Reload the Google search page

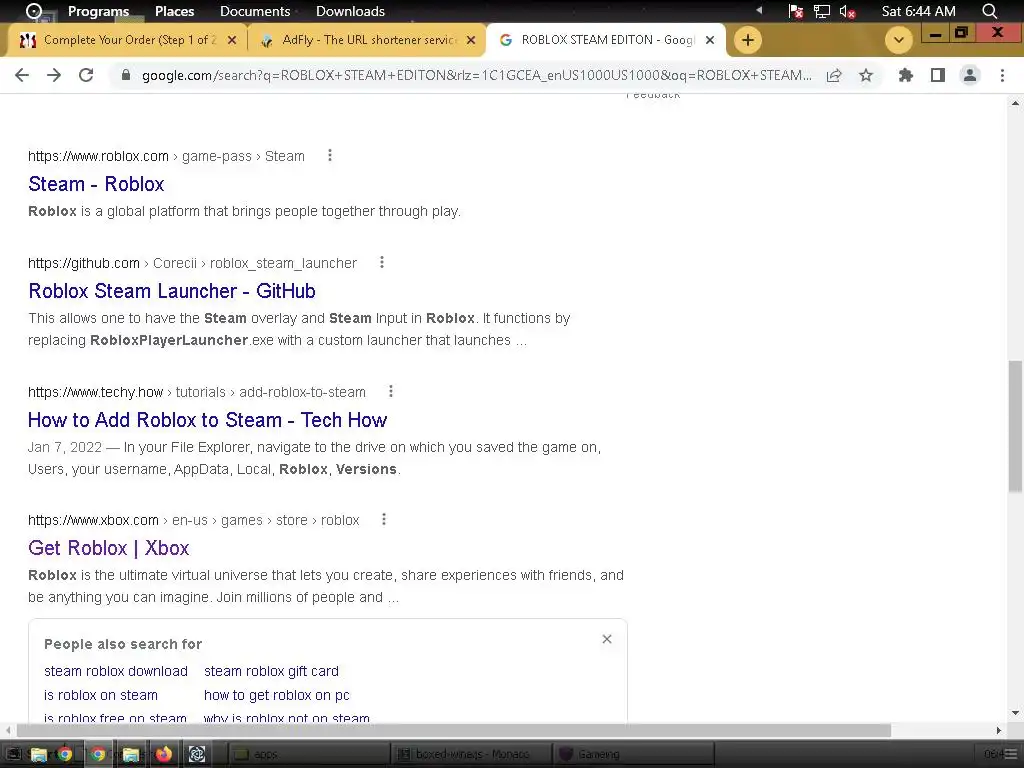tap(86, 75)
